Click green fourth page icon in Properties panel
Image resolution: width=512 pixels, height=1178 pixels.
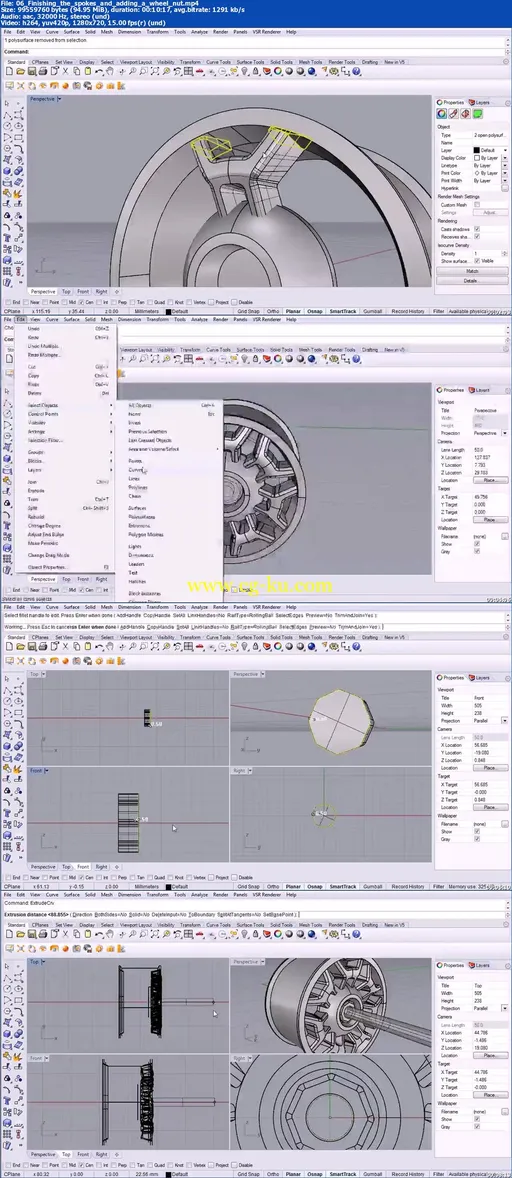(477, 113)
